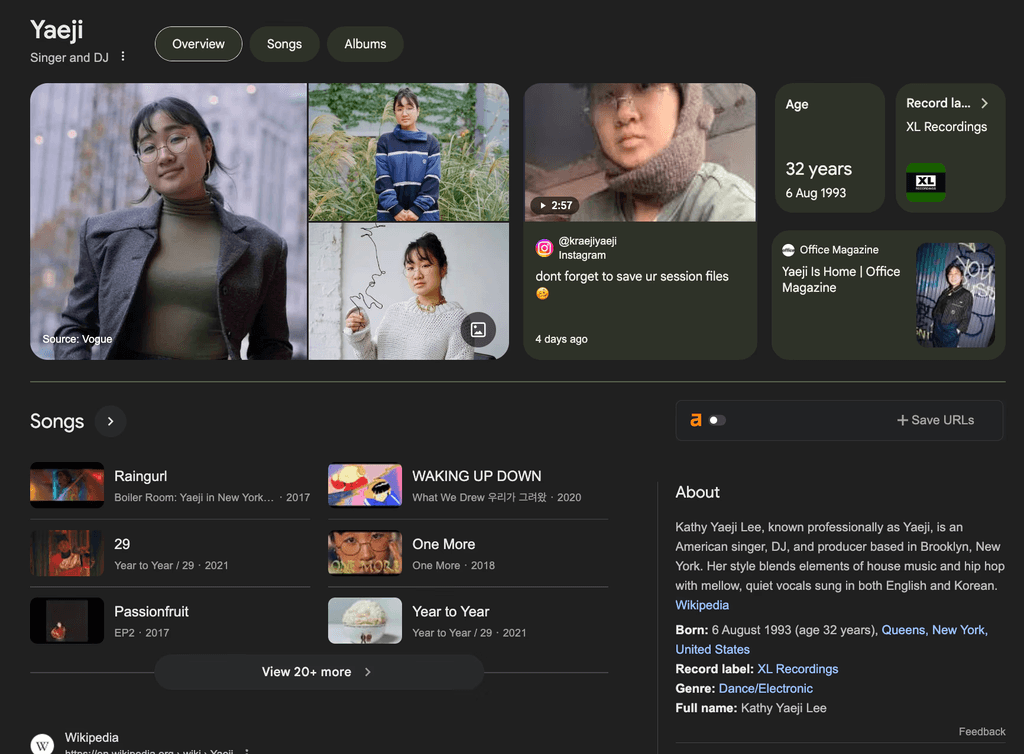Click Save URLs button
Image resolution: width=1024 pixels, height=754 pixels.
[x=935, y=420]
